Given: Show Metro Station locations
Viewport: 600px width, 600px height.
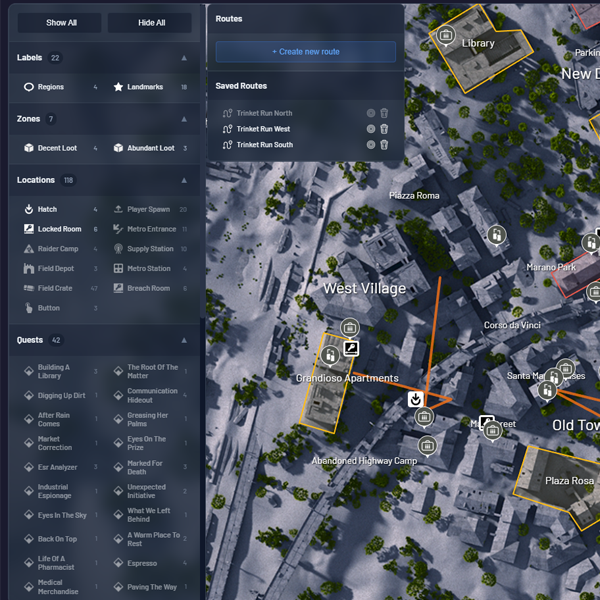Looking at the screenshot, I should coord(150,268).
